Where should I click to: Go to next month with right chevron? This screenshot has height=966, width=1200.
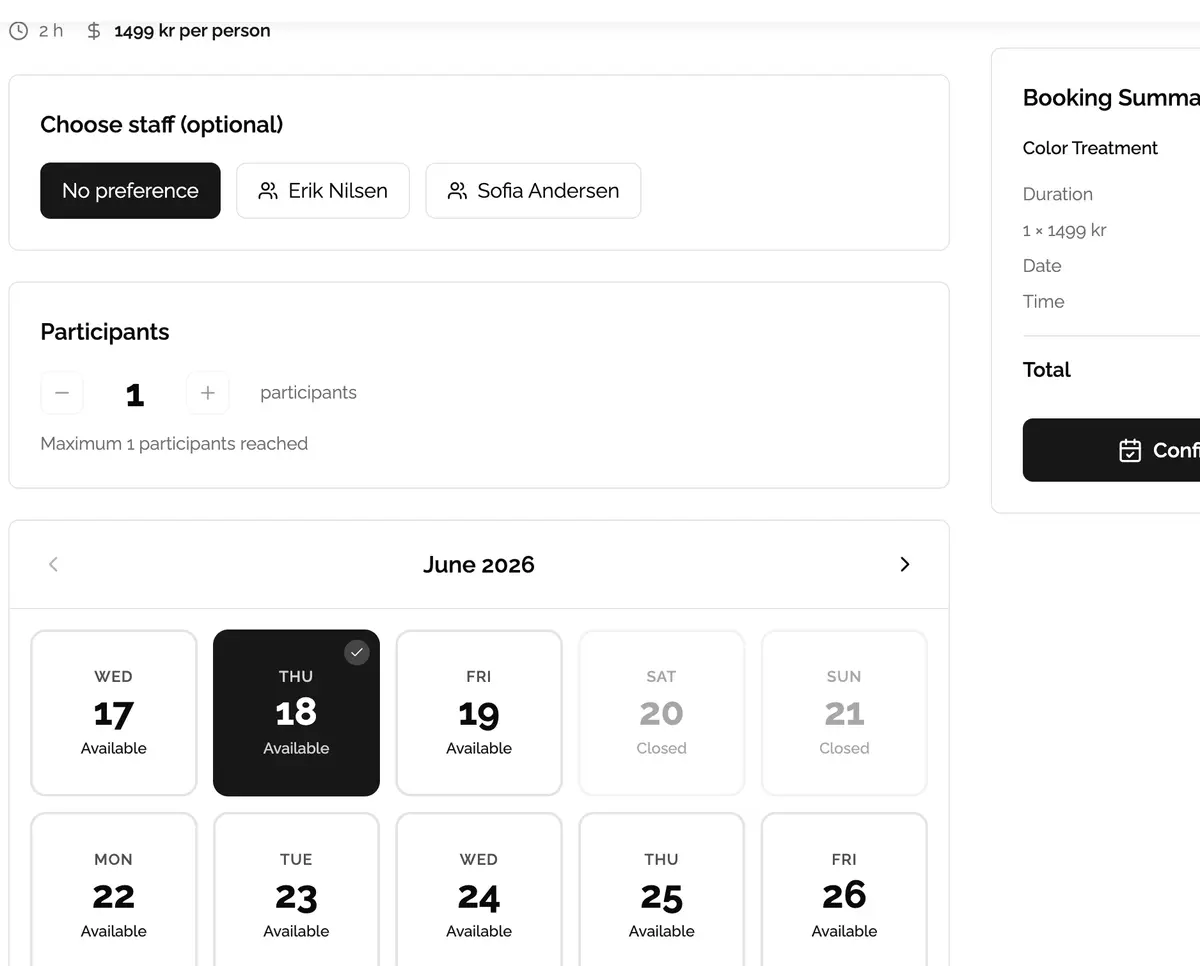(905, 564)
